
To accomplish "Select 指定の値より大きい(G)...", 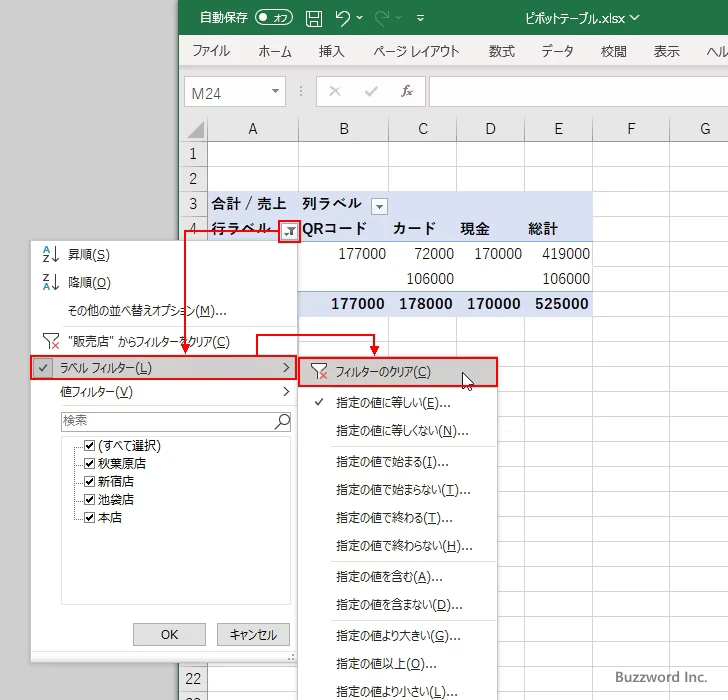I will tap(398, 636).
